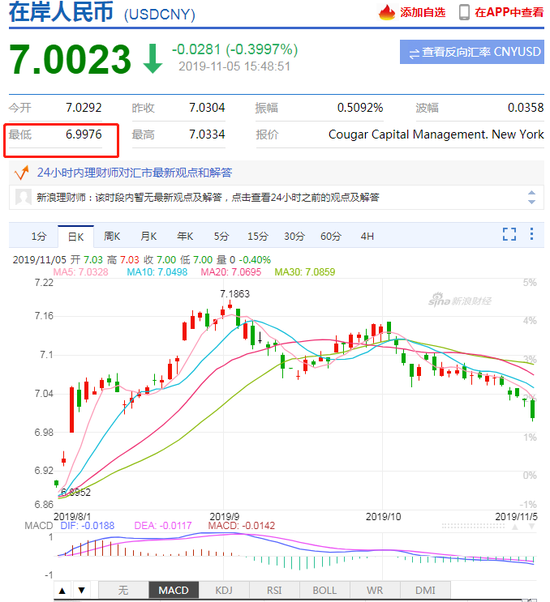
Task: Switch to the 年K chart tab
Action: (185, 236)
